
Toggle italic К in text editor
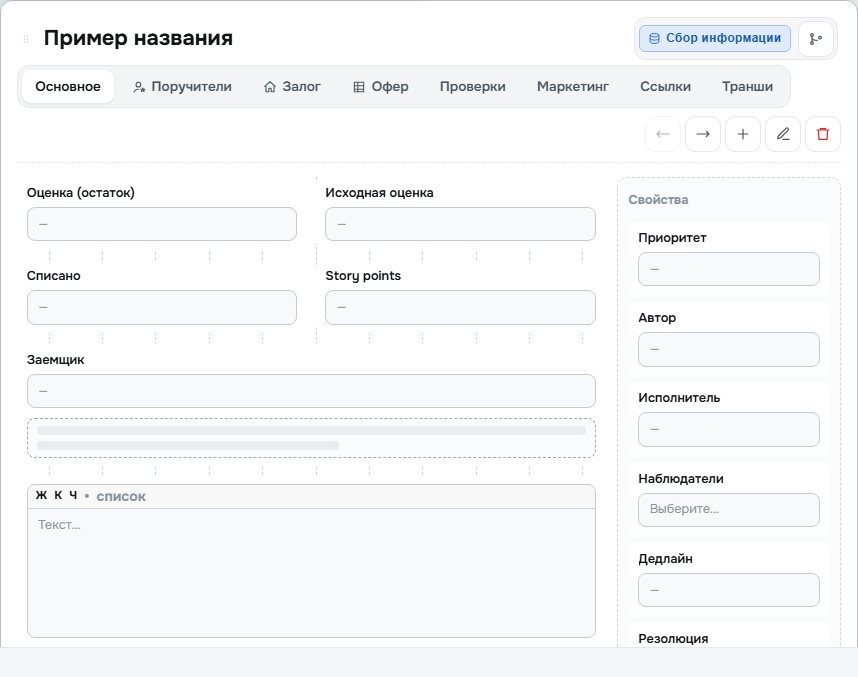coord(58,495)
